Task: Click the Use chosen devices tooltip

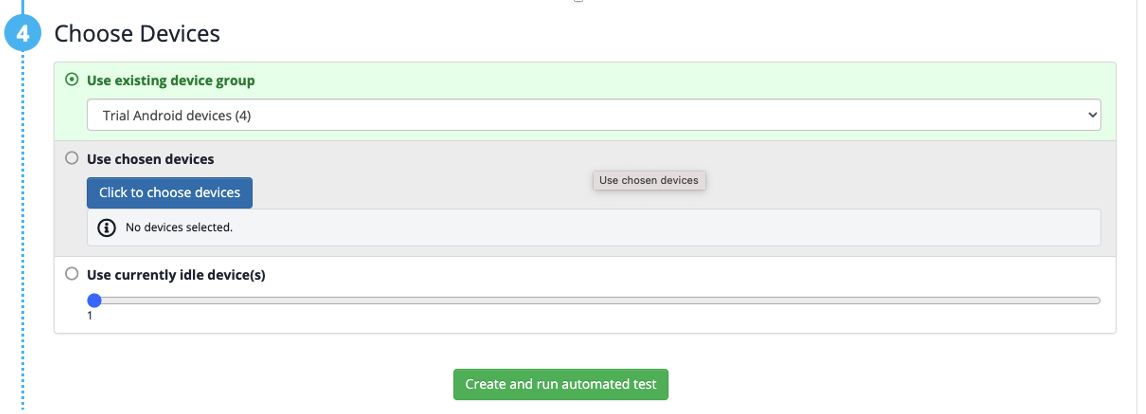Action: (649, 180)
